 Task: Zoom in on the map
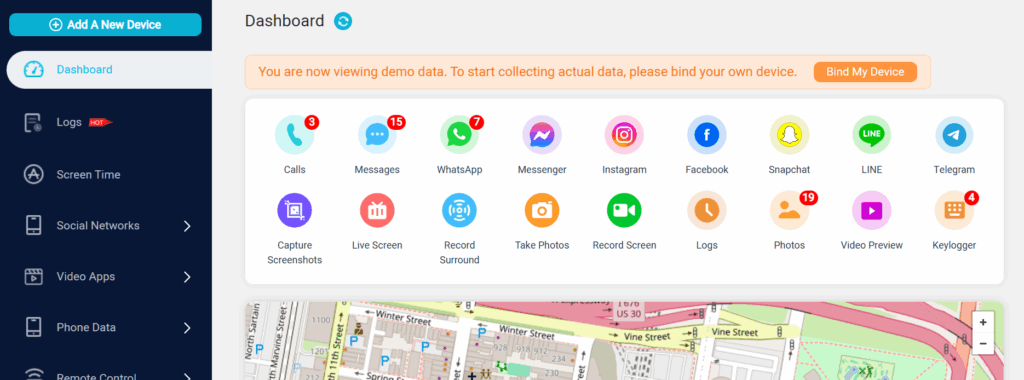tap(983, 322)
